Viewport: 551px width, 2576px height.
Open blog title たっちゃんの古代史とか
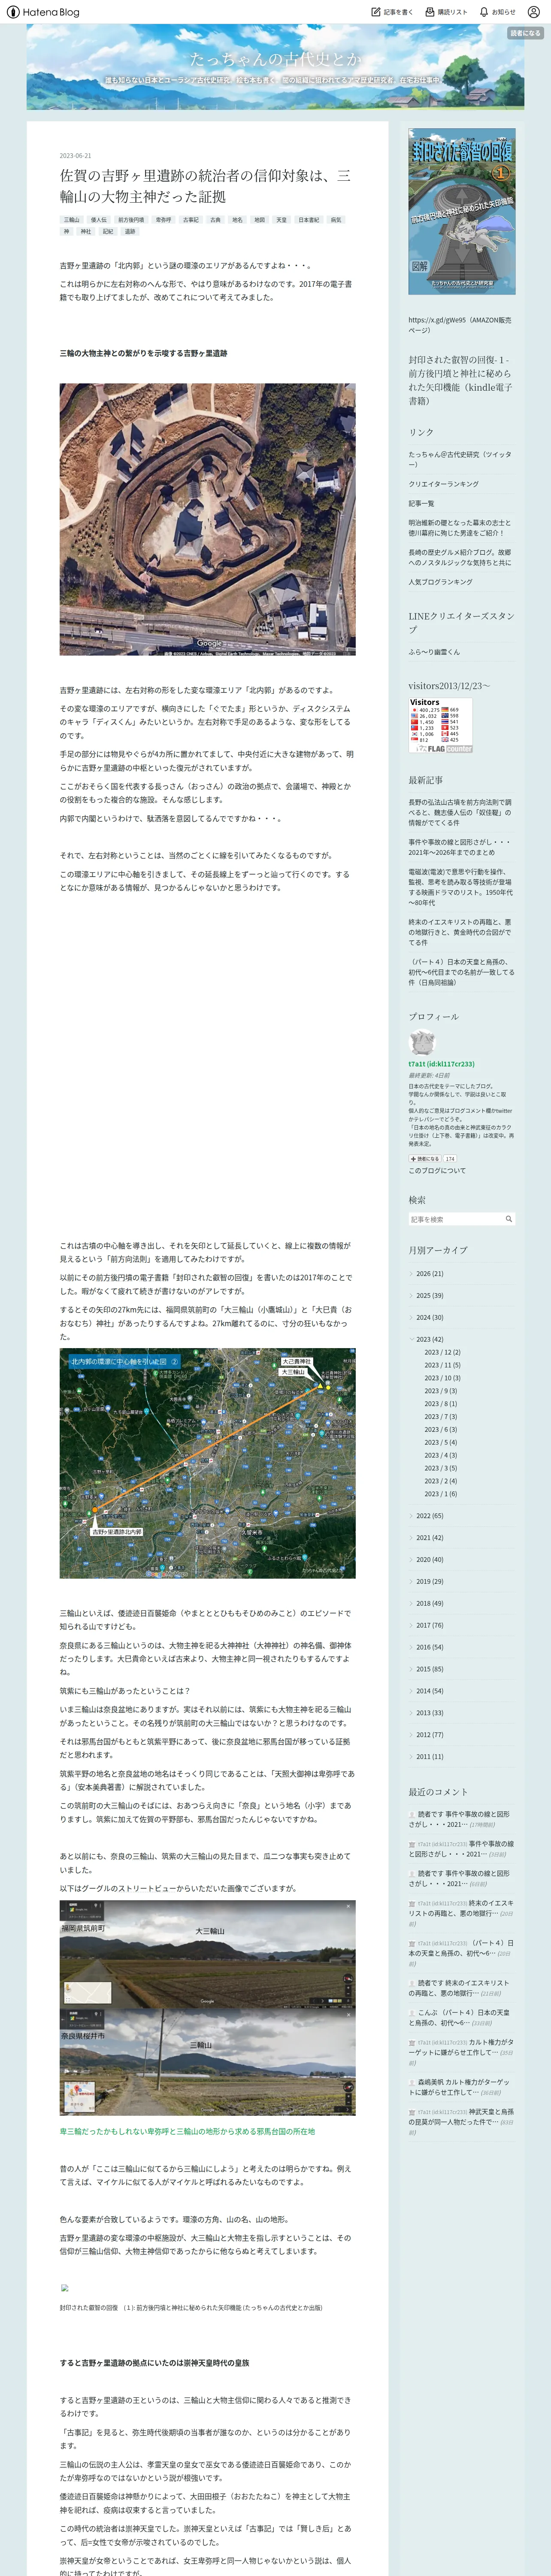(275, 59)
